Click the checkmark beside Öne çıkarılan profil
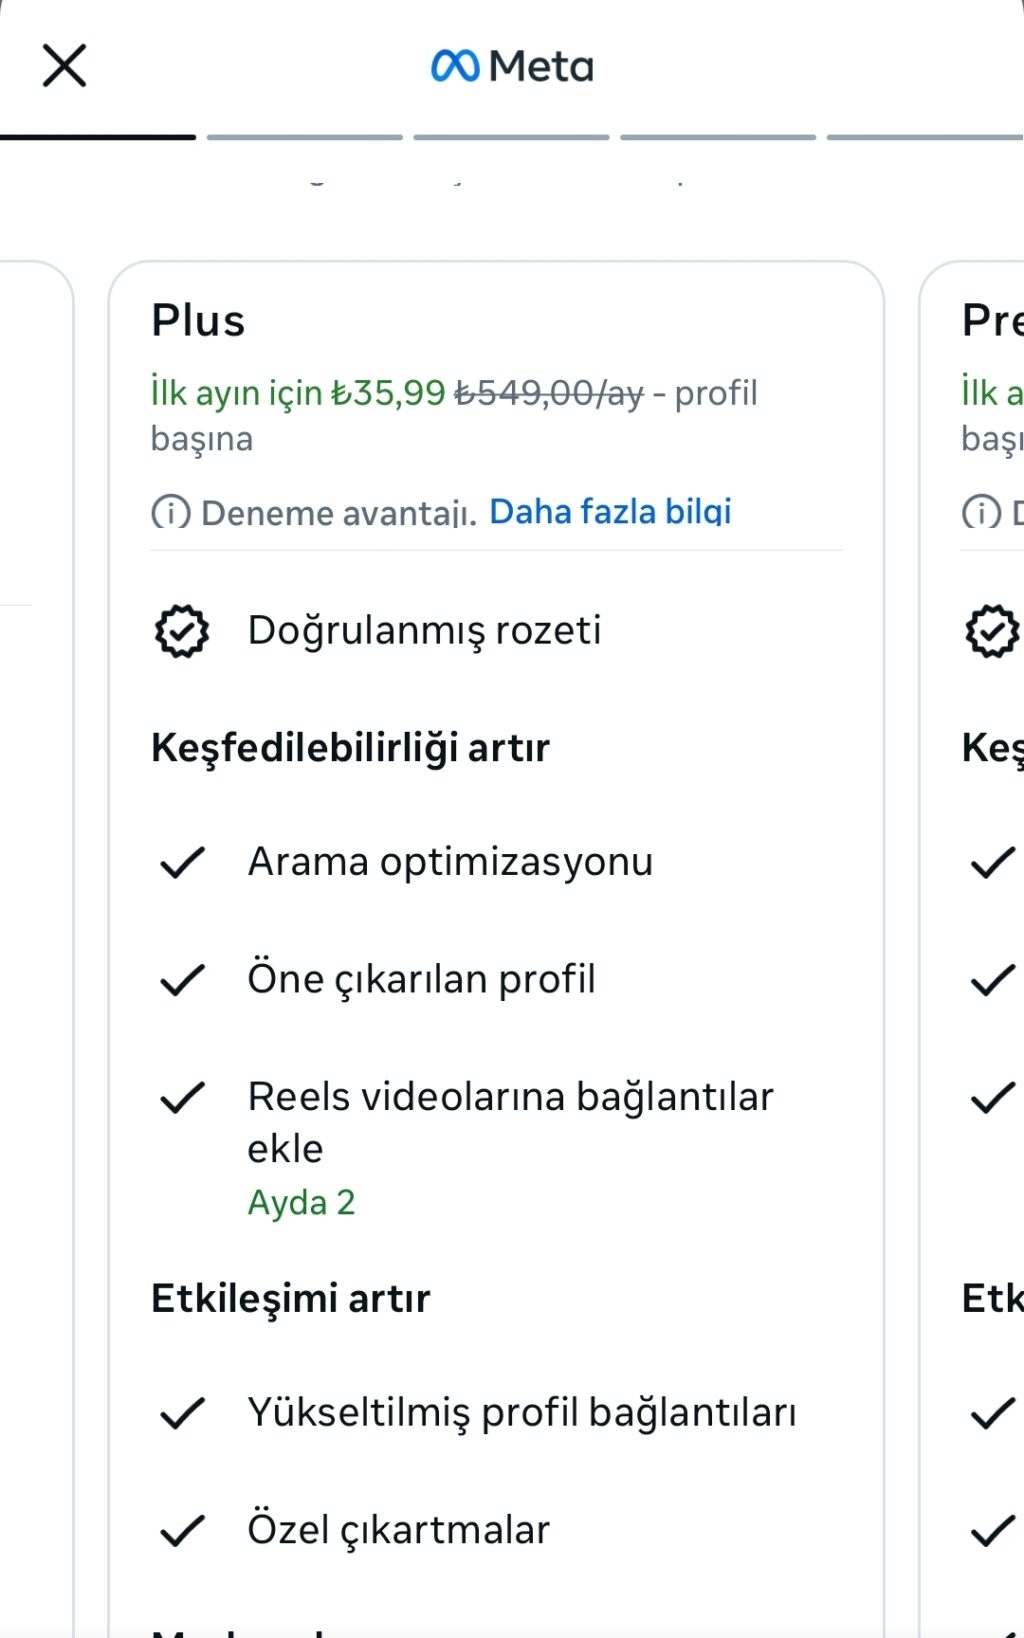This screenshot has height=1638, width=1024. (182, 979)
